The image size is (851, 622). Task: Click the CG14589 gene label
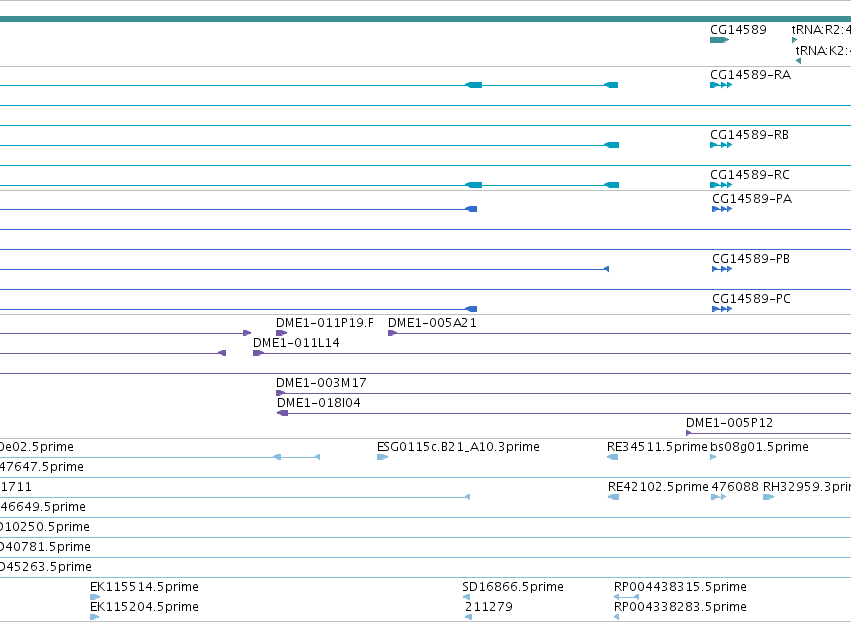[x=738, y=29]
